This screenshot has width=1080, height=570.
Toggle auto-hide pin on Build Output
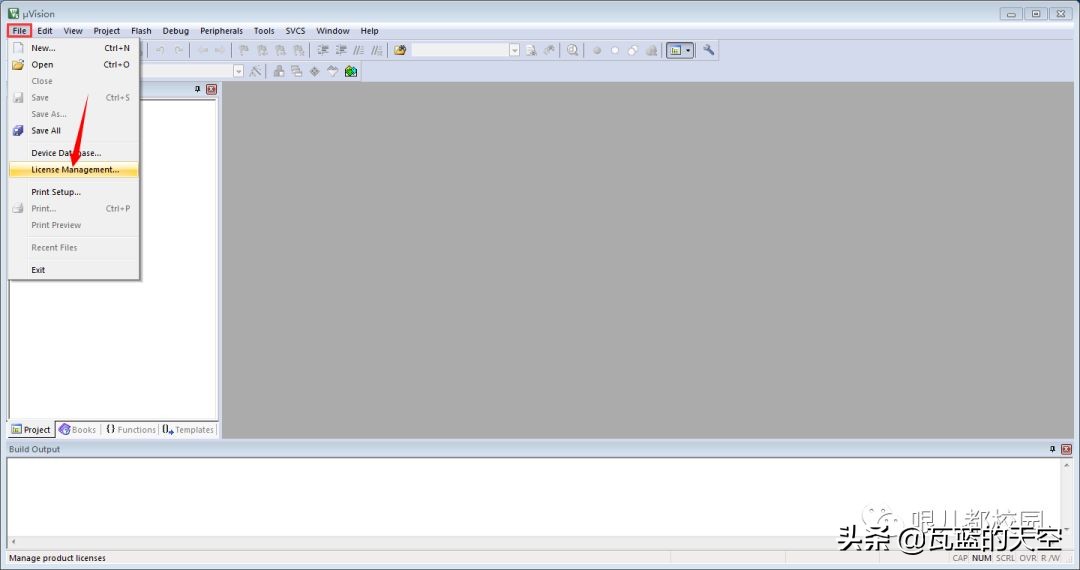click(x=1052, y=449)
